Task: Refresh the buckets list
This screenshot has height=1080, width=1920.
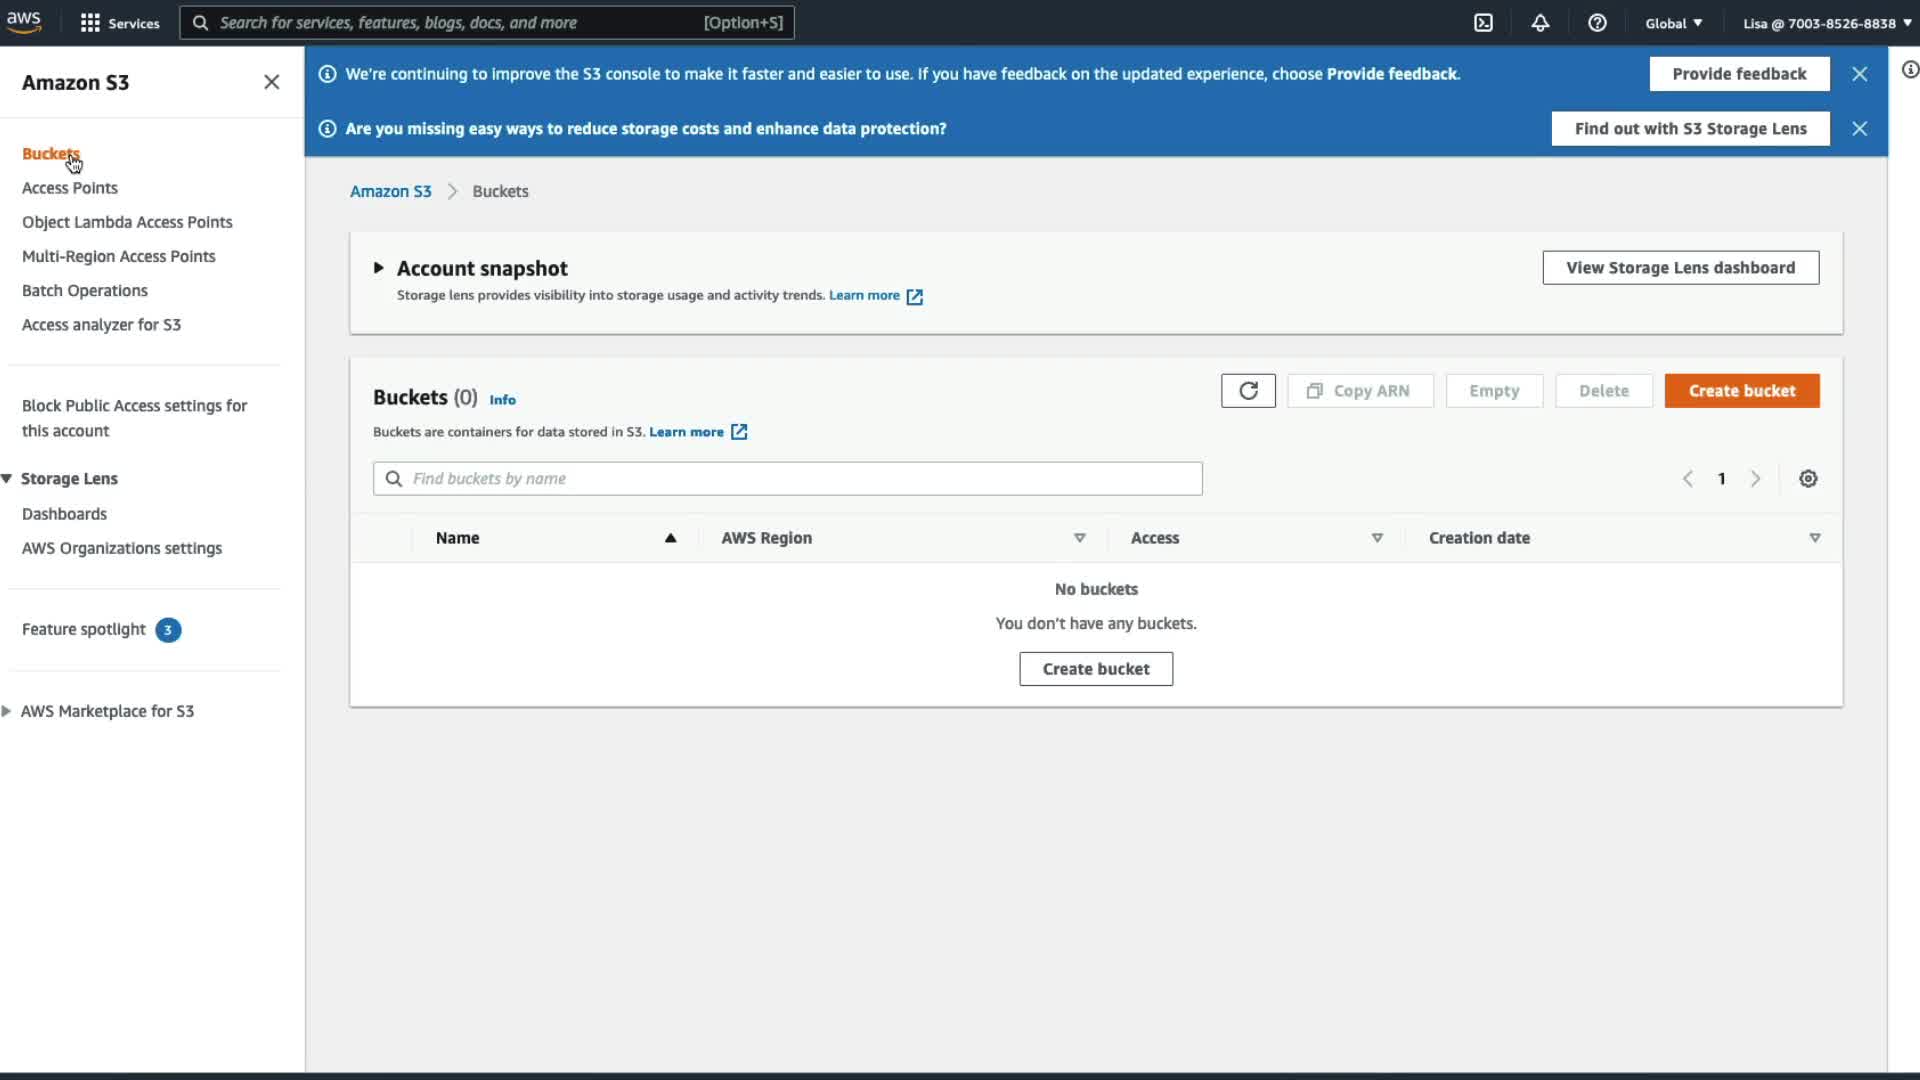Action: click(x=1248, y=391)
